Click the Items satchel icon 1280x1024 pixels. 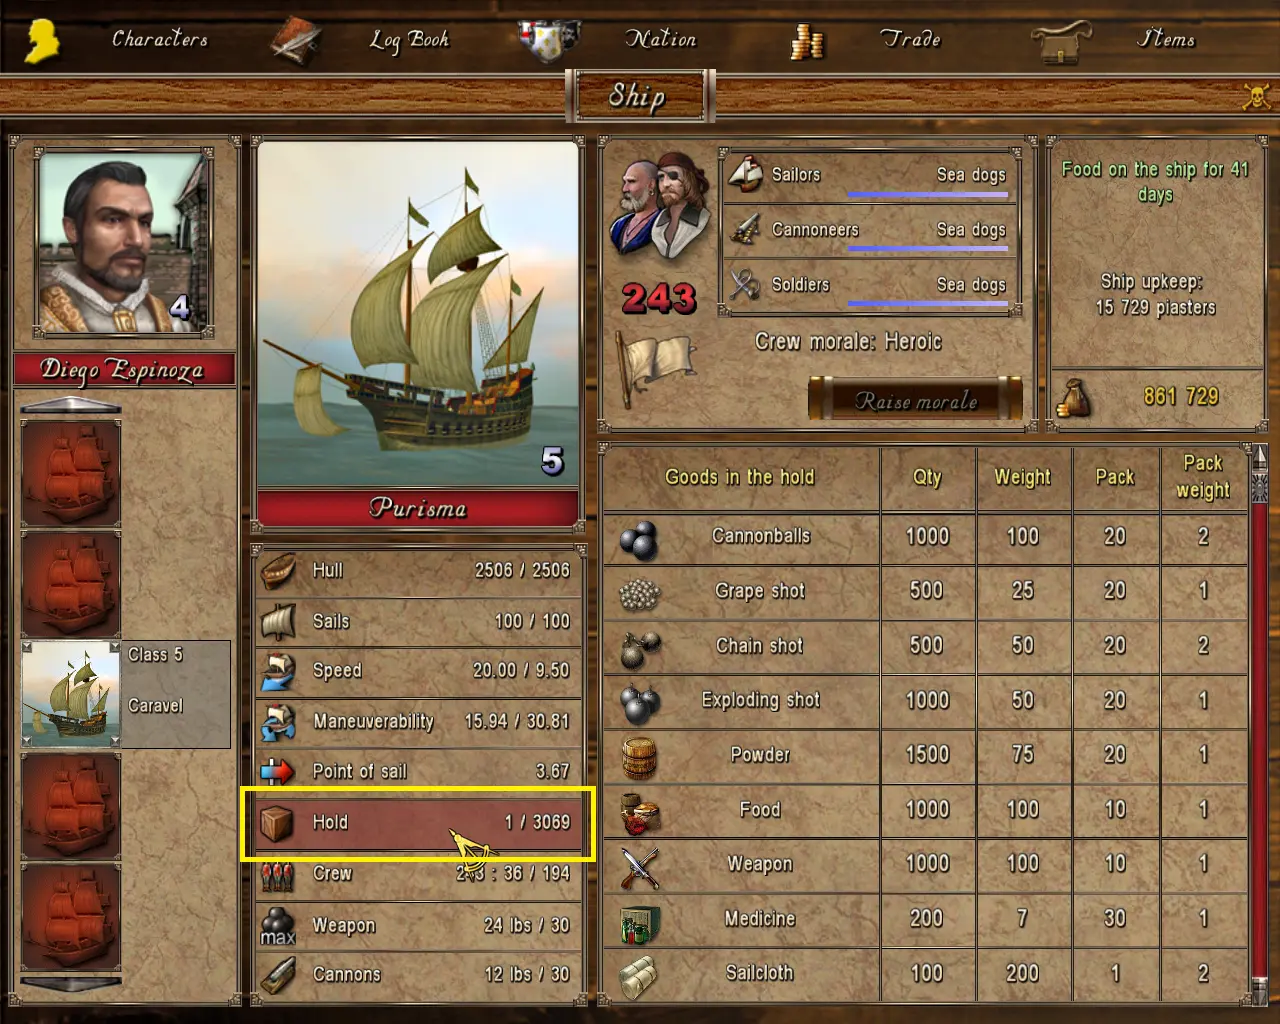1062,42
